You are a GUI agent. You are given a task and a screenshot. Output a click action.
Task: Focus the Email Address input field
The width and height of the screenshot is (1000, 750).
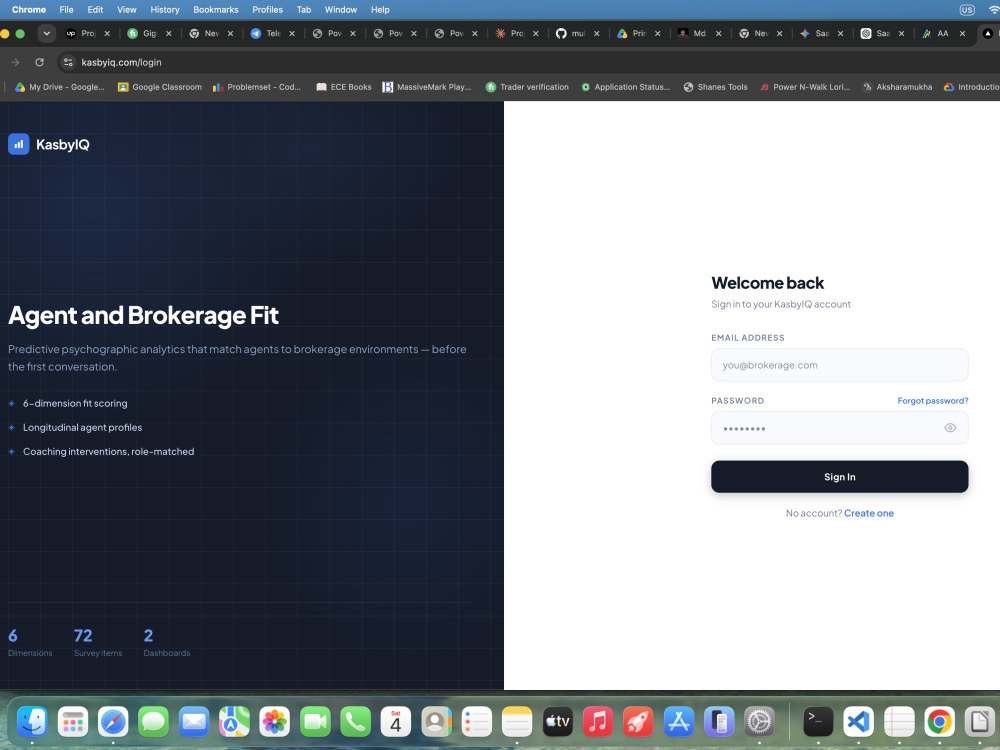[839, 365]
